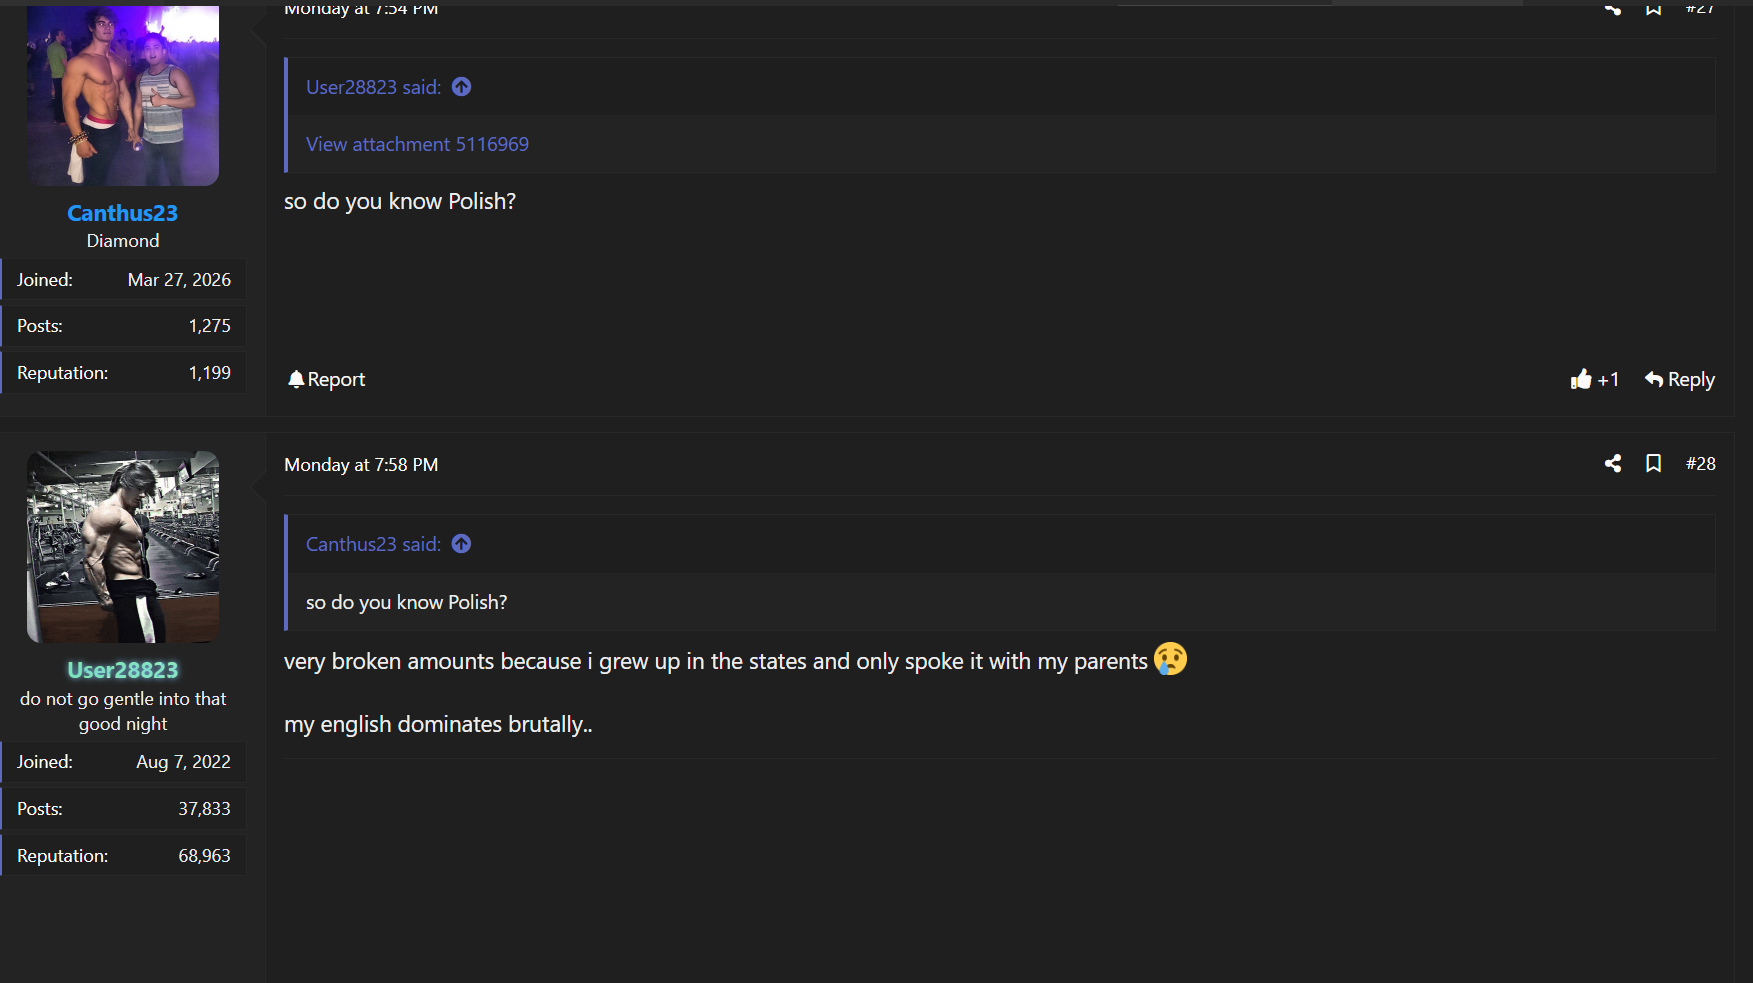Click share icon on post #28
Viewport: 1753px width, 983px height.
(x=1612, y=463)
